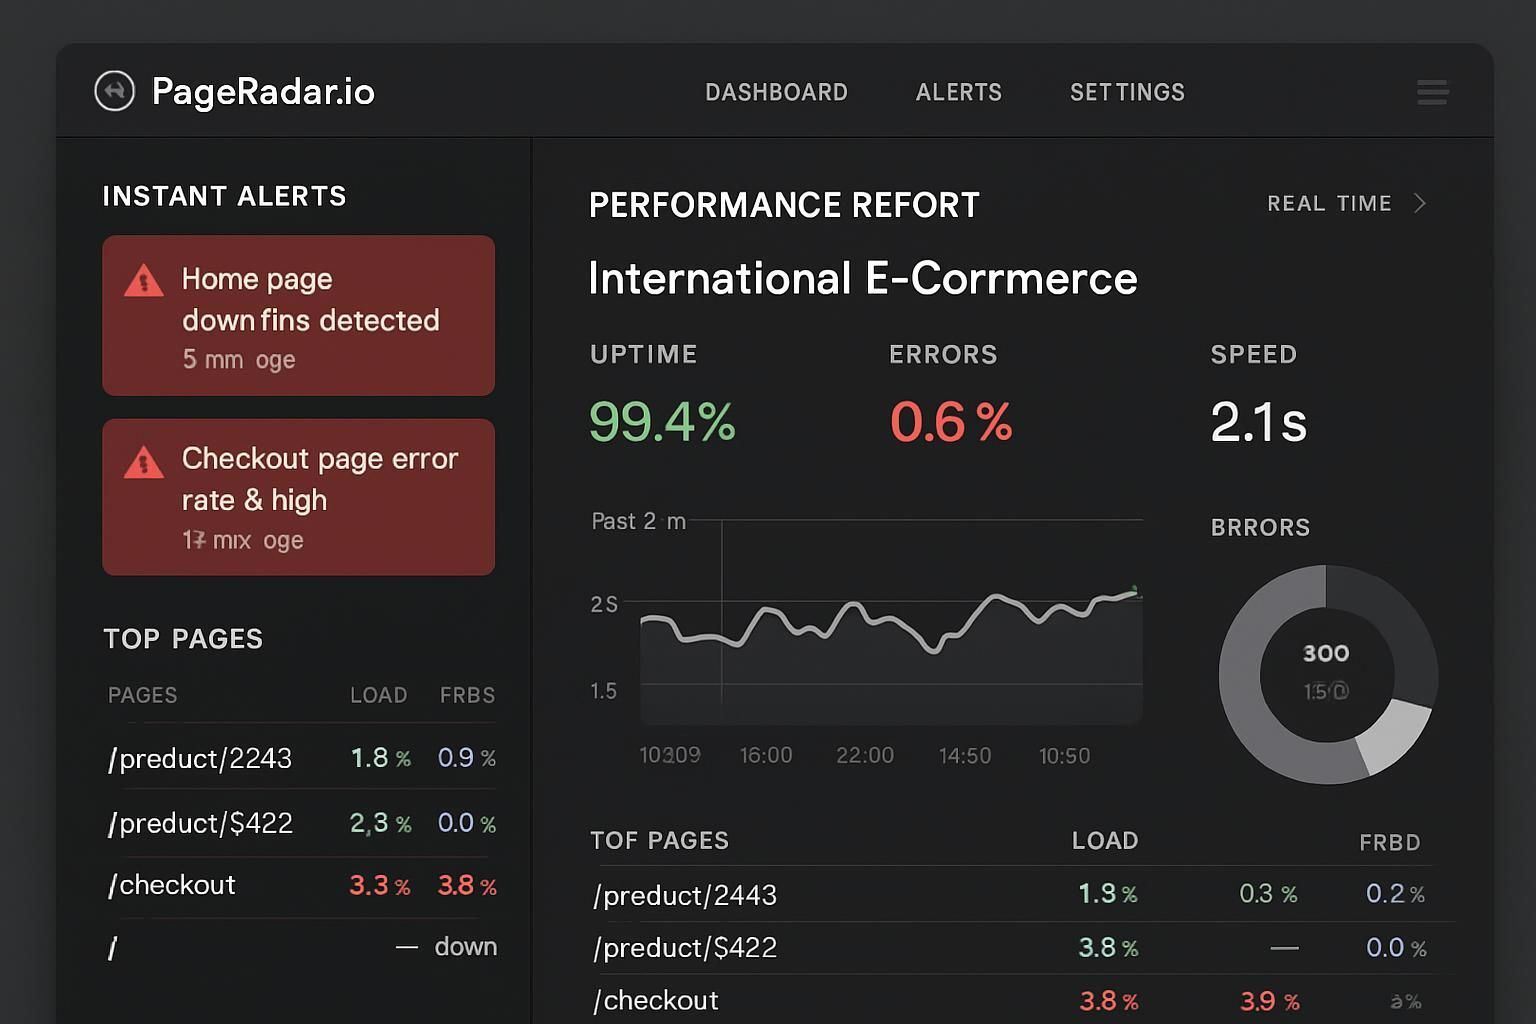Viewport: 1536px width, 1024px height.
Task: Open the Home page down alert card
Action: 298,316
